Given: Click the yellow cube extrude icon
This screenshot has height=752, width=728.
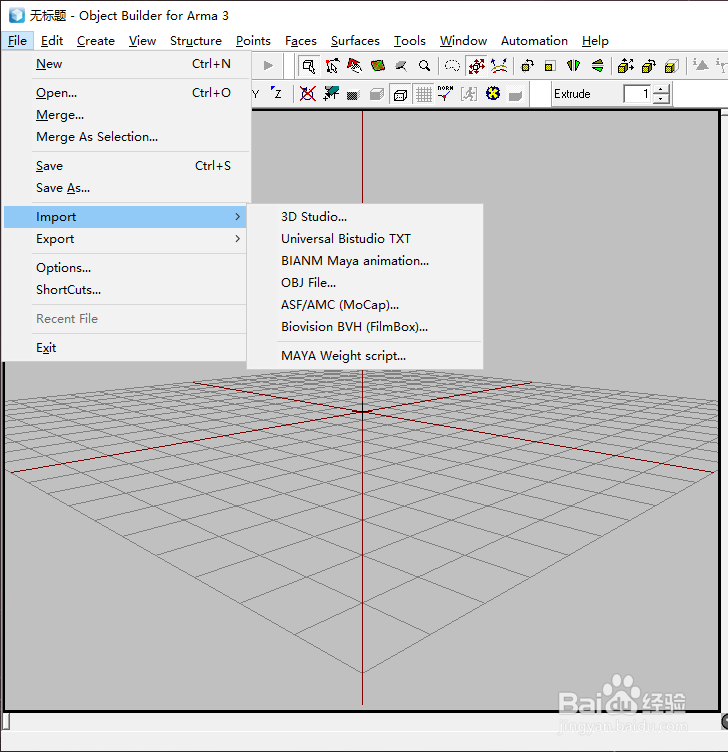Looking at the screenshot, I should [671, 66].
